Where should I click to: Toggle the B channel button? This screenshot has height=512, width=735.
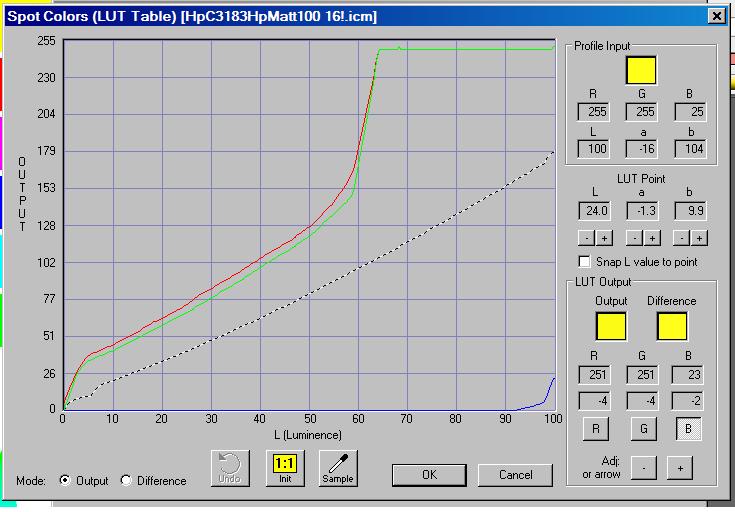tap(688, 429)
